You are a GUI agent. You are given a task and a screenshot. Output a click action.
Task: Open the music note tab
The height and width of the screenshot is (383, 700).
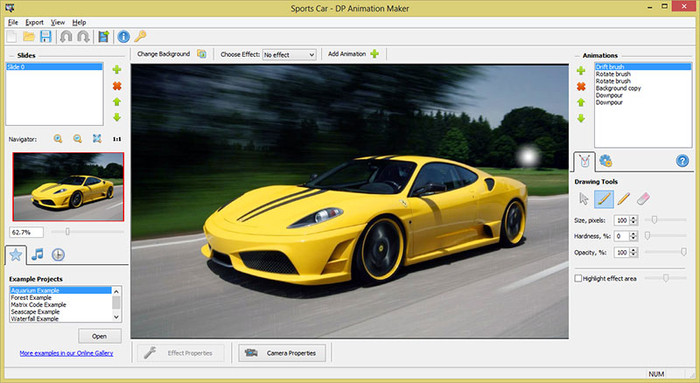click(37, 254)
